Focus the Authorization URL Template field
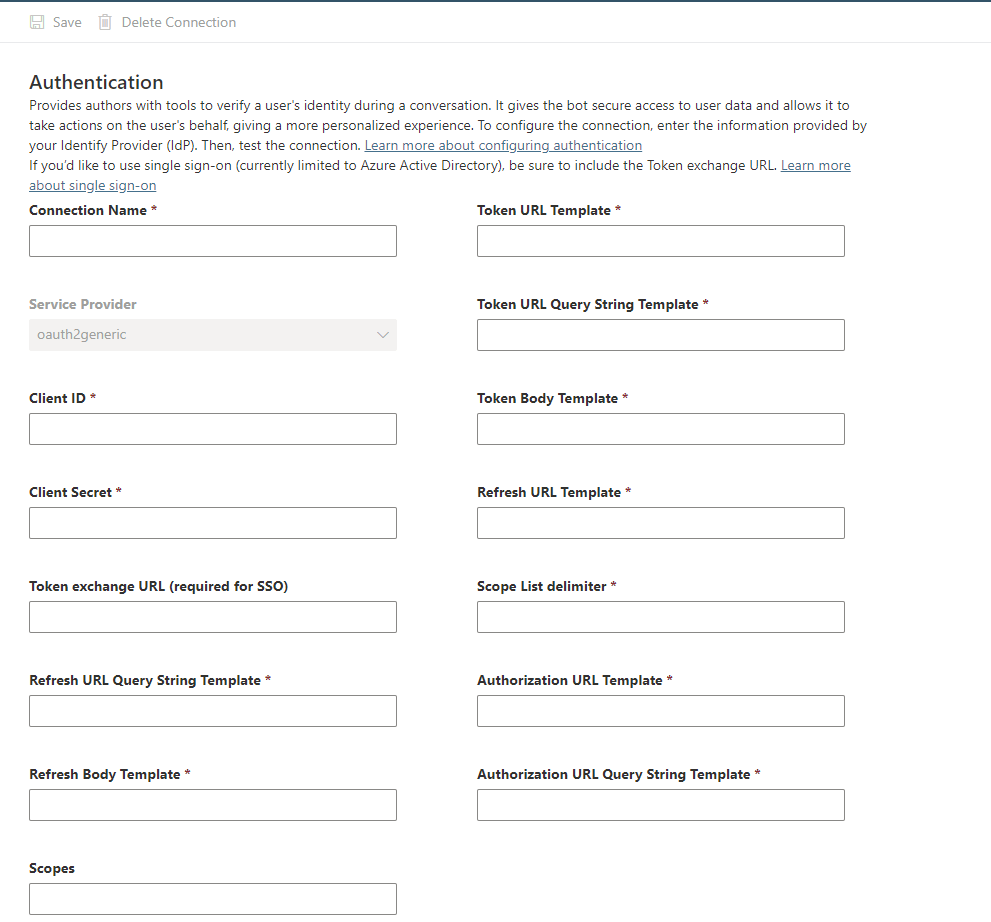The width and height of the screenshot is (991, 922). [660, 711]
